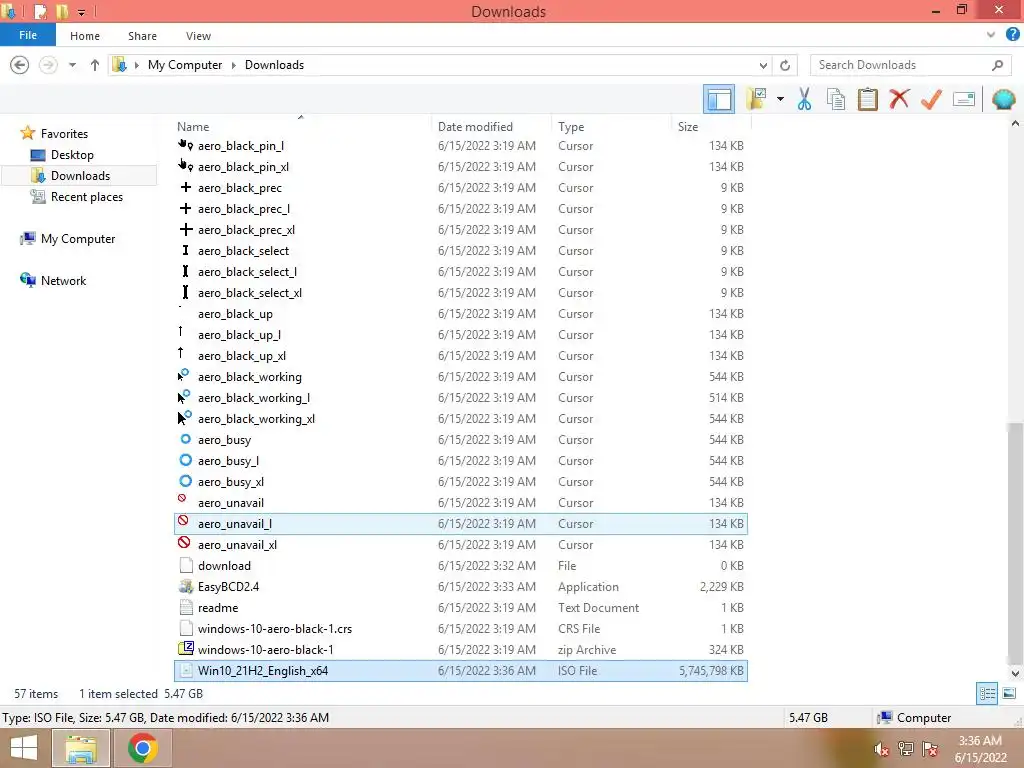Open the View ribbon tab
1024x768 pixels.
tap(198, 36)
